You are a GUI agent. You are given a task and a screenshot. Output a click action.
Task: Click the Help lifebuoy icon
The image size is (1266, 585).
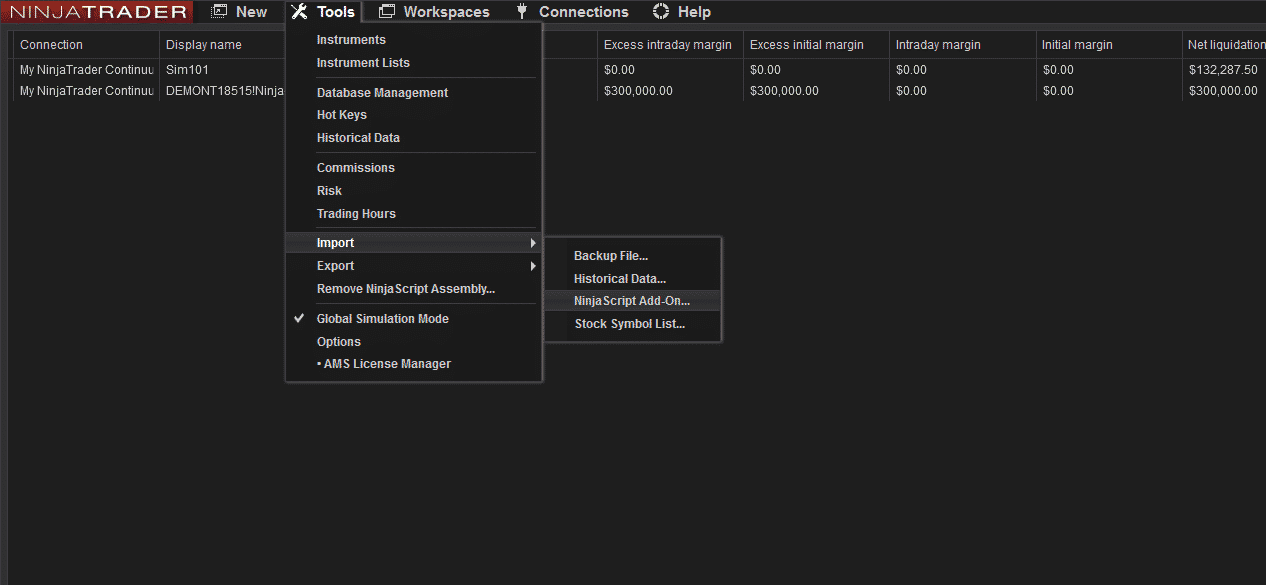pyautogui.click(x=660, y=12)
